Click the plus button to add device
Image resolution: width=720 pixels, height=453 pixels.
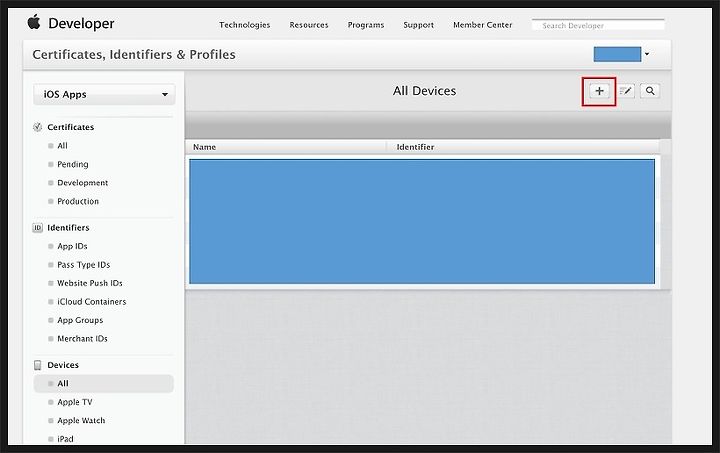pyautogui.click(x=599, y=91)
